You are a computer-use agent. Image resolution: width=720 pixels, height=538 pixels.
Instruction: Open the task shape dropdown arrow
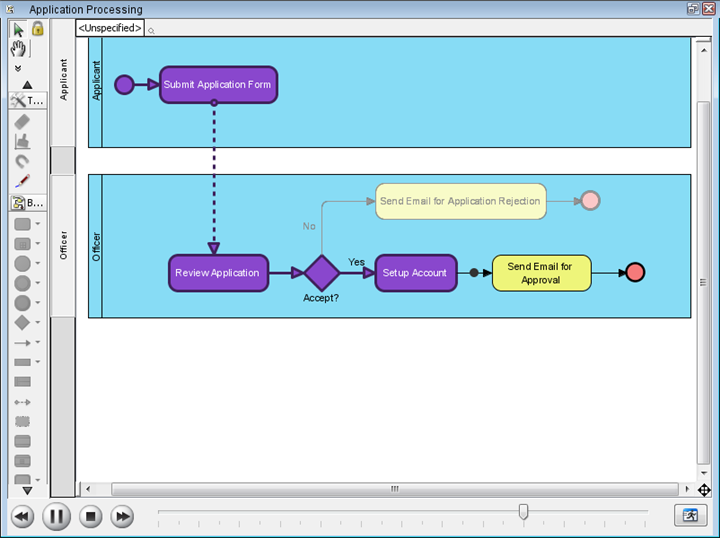point(38,224)
